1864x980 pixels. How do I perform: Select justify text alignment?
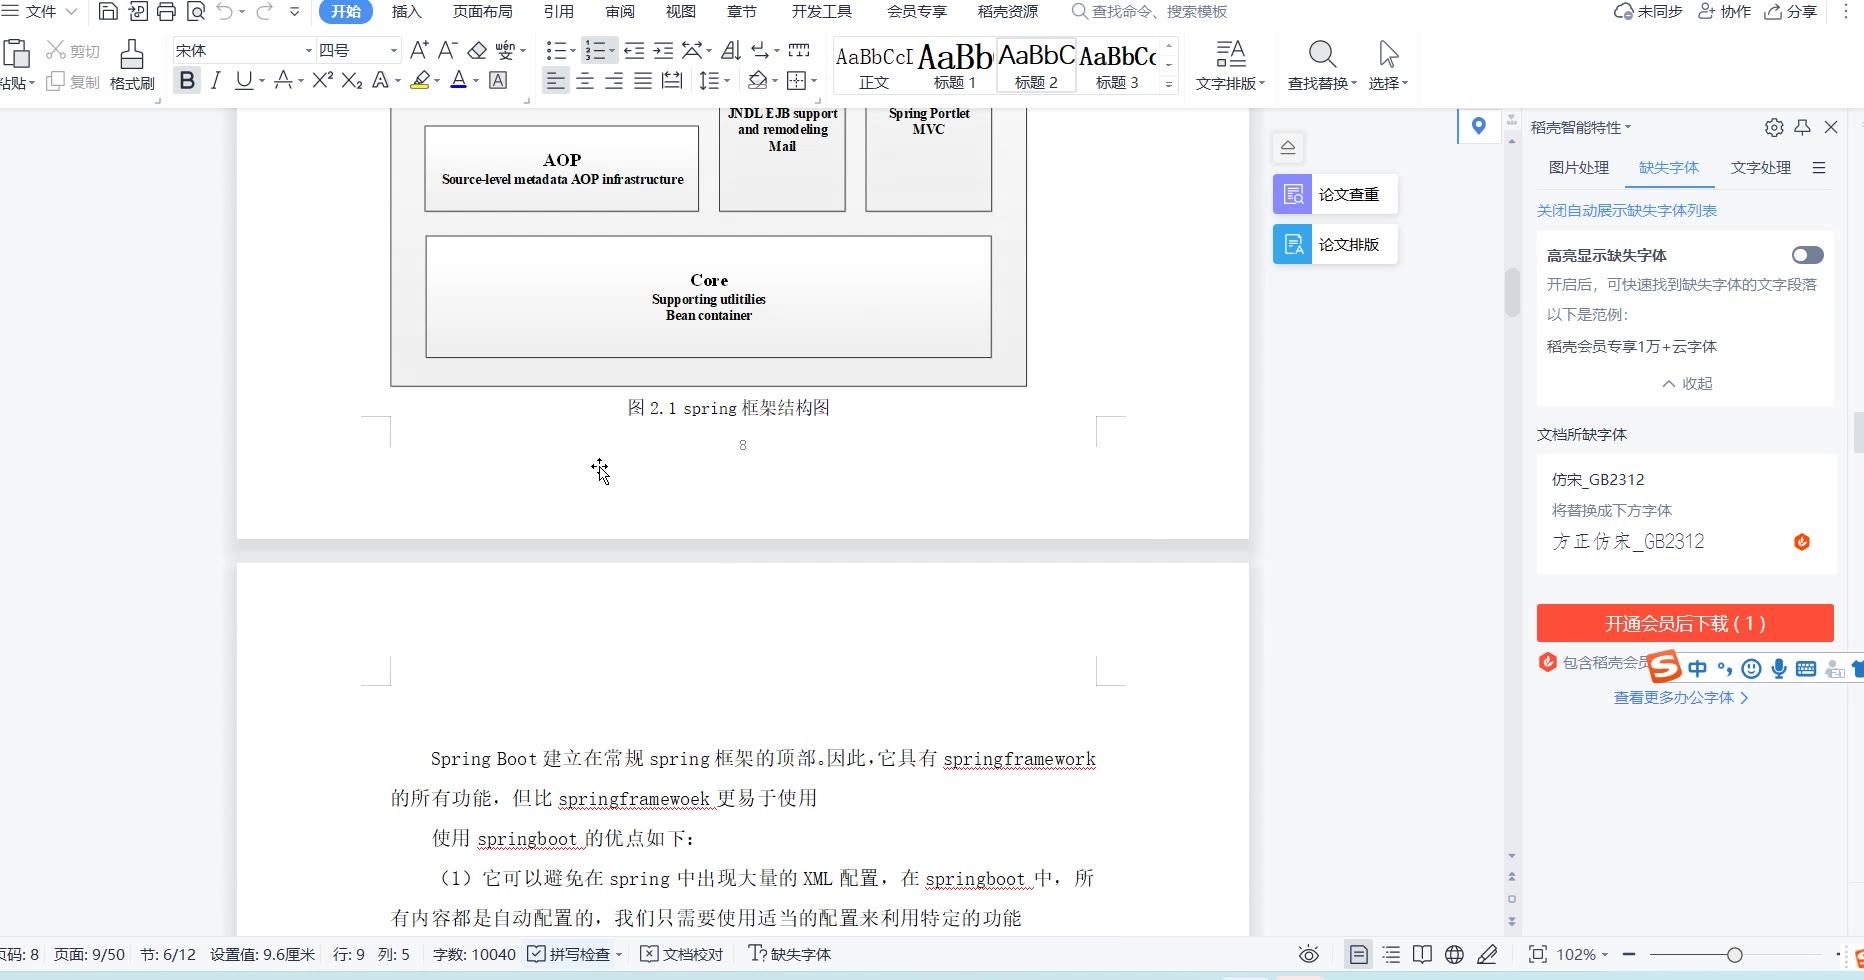click(x=643, y=81)
